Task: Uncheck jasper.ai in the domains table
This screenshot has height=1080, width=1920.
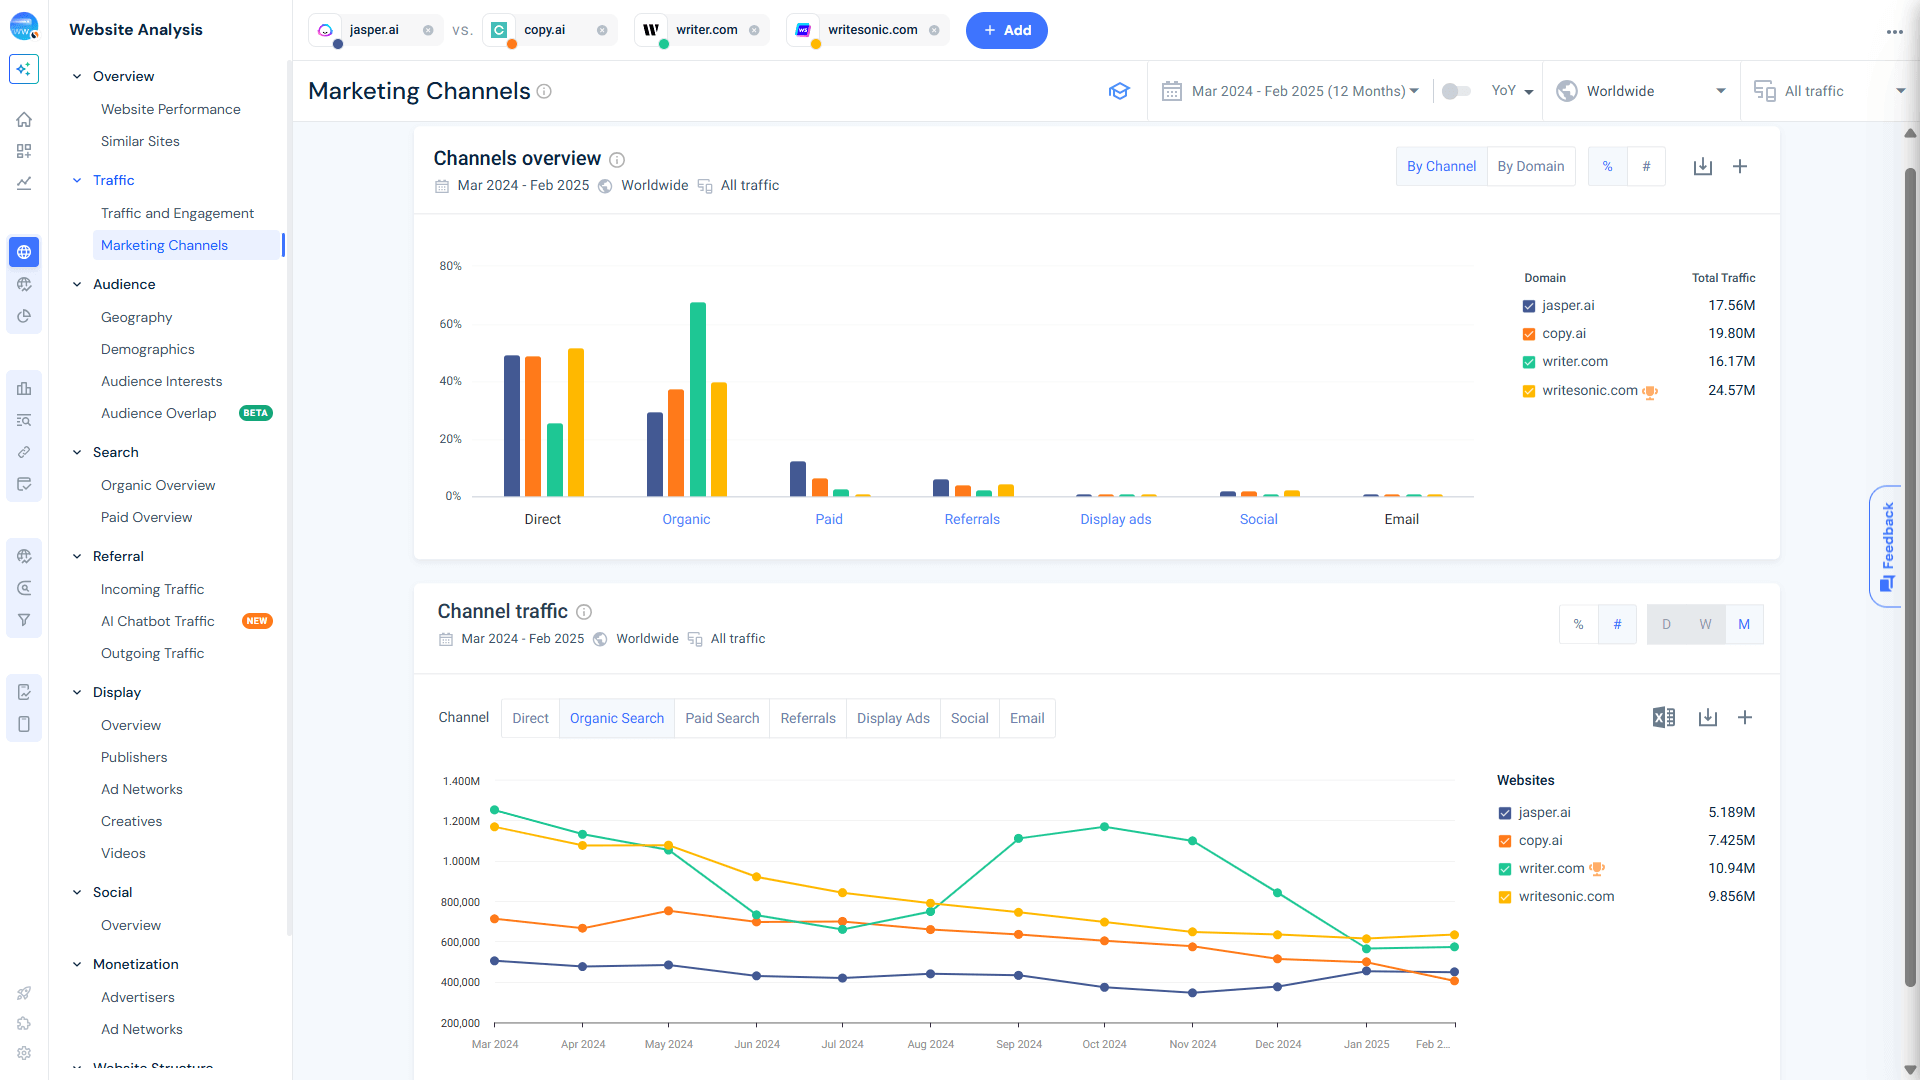Action: (x=1529, y=306)
